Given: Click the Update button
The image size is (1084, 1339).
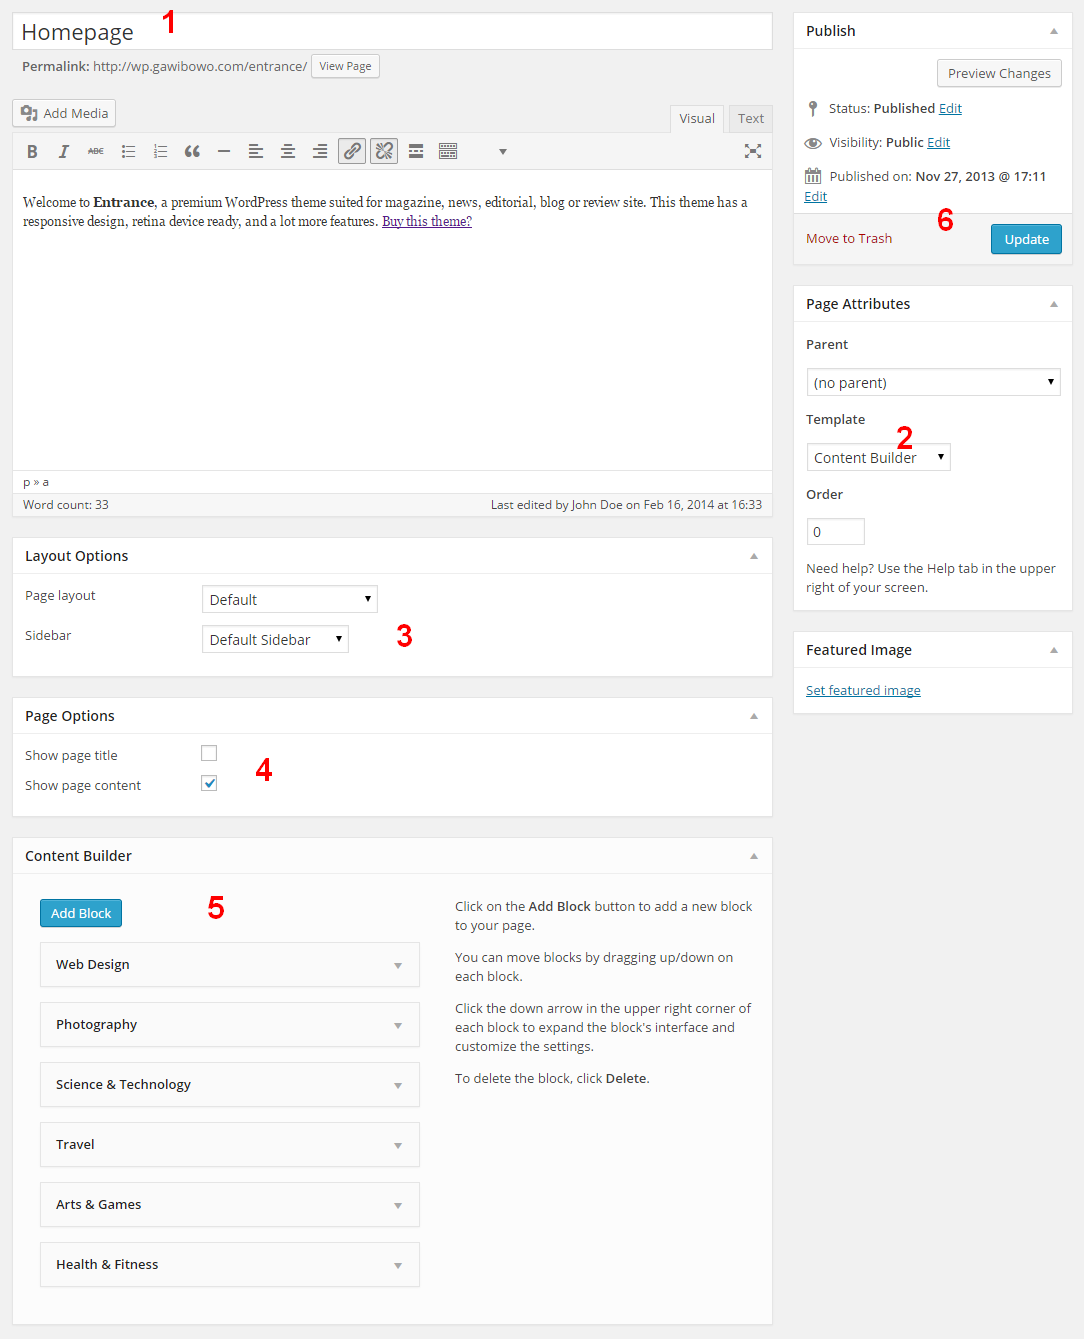Looking at the screenshot, I should point(1026,239).
